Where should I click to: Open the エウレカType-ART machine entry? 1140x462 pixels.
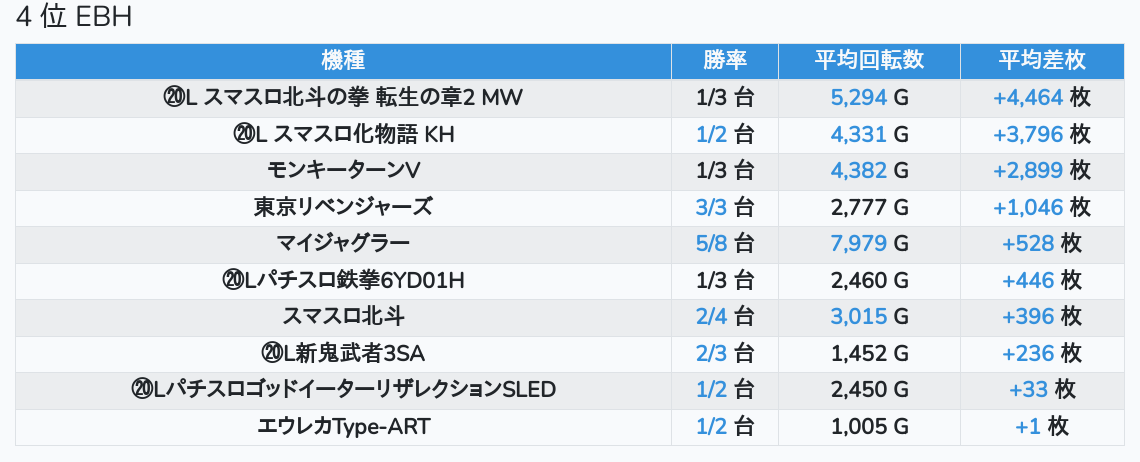click(343, 427)
